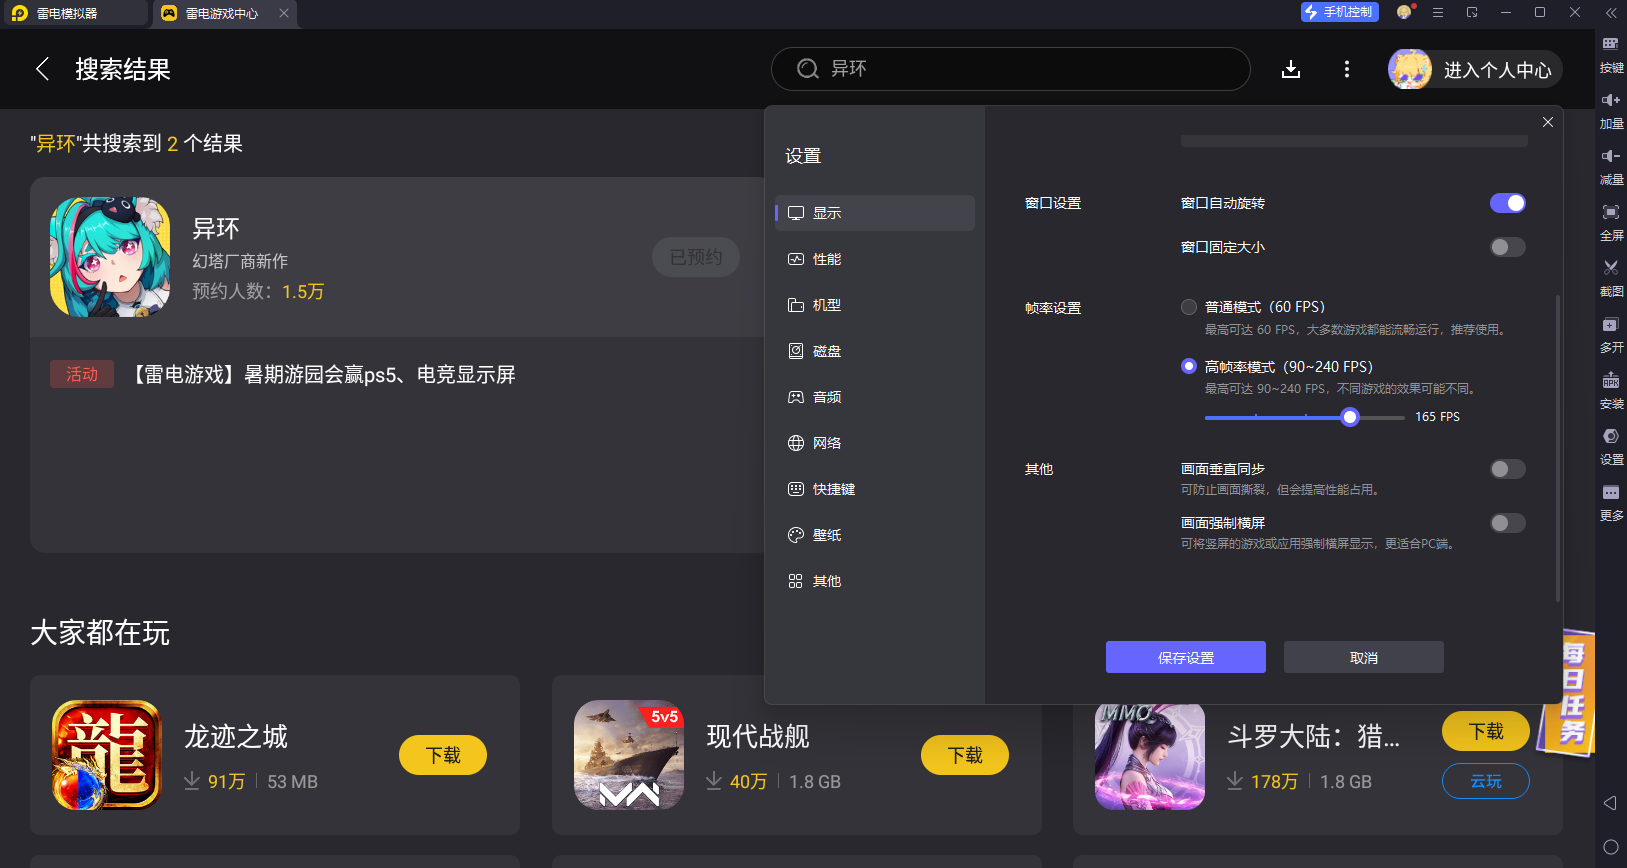Toggle 窗口自动旋转 switch off

click(x=1507, y=203)
